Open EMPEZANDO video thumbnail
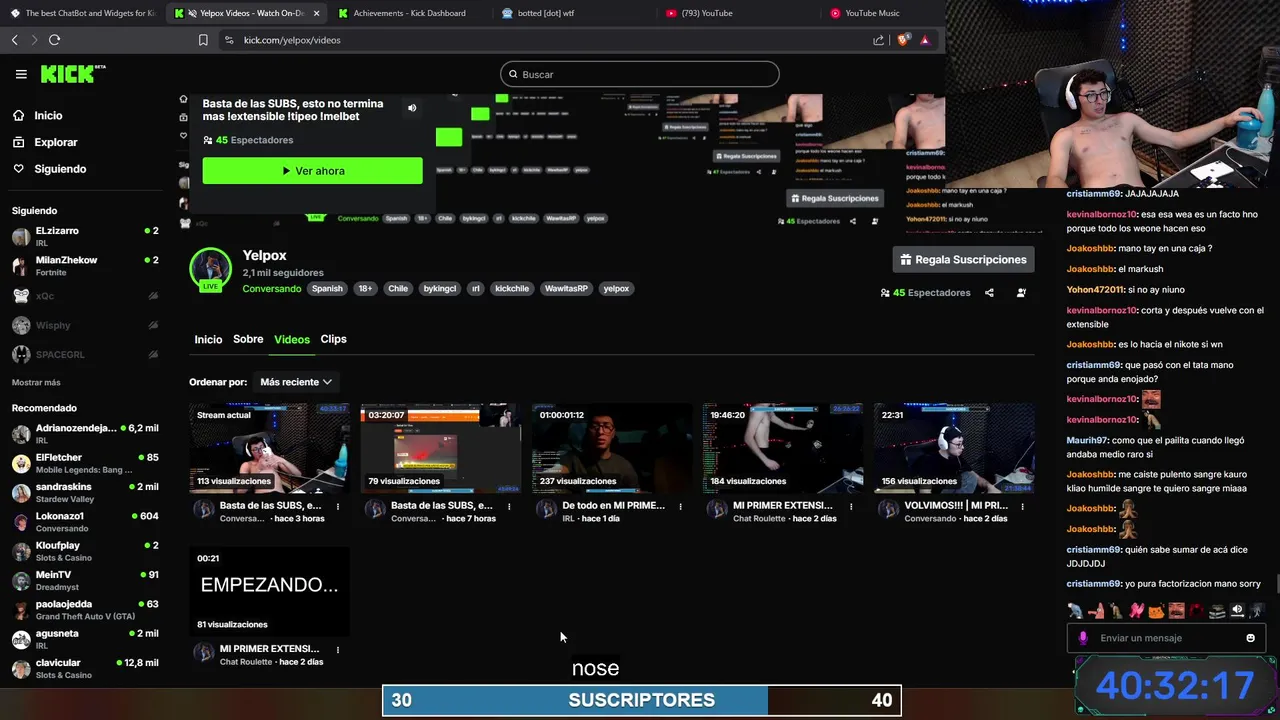1280x720 pixels. pos(269,591)
